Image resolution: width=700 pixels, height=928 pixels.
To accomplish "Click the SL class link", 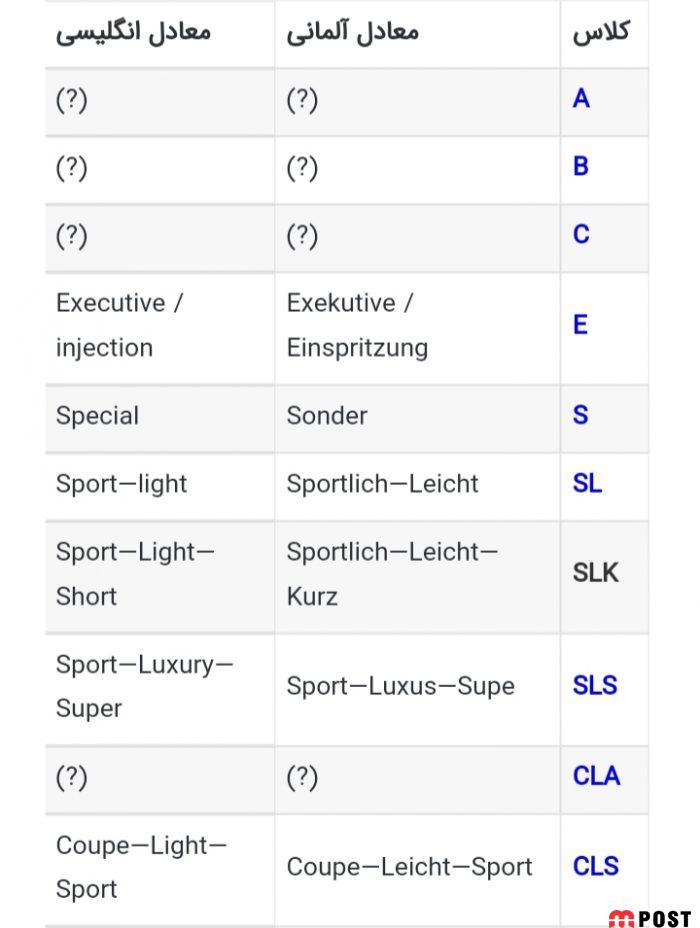I will pyautogui.click(x=587, y=483).
